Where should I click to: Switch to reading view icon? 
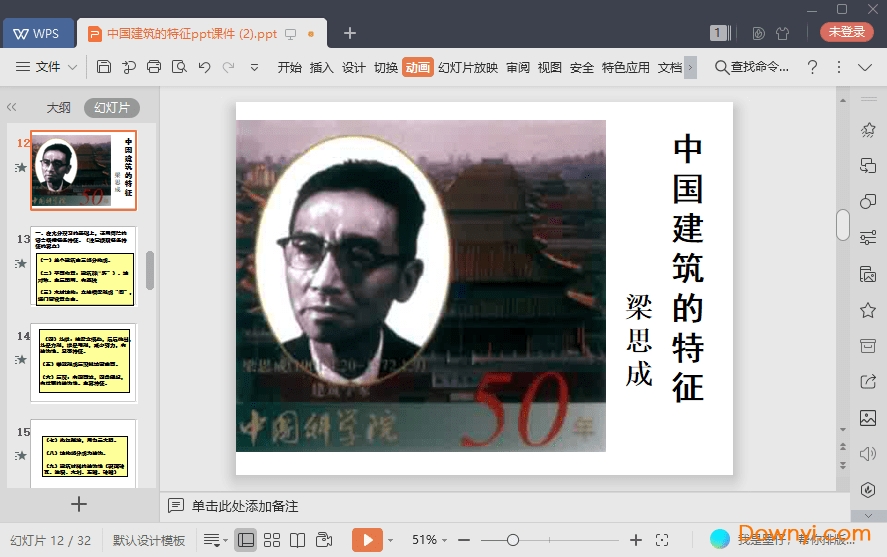[x=298, y=540]
